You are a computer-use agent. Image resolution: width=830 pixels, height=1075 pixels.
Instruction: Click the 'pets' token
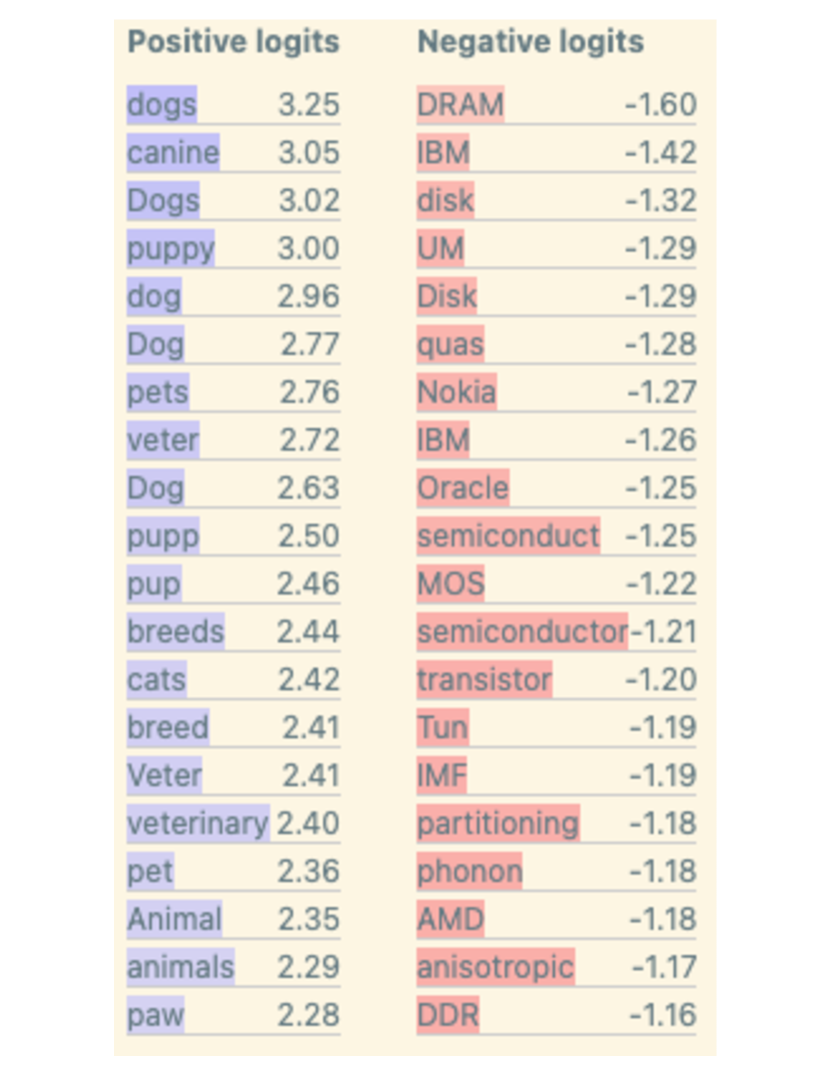tap(158, 392)
